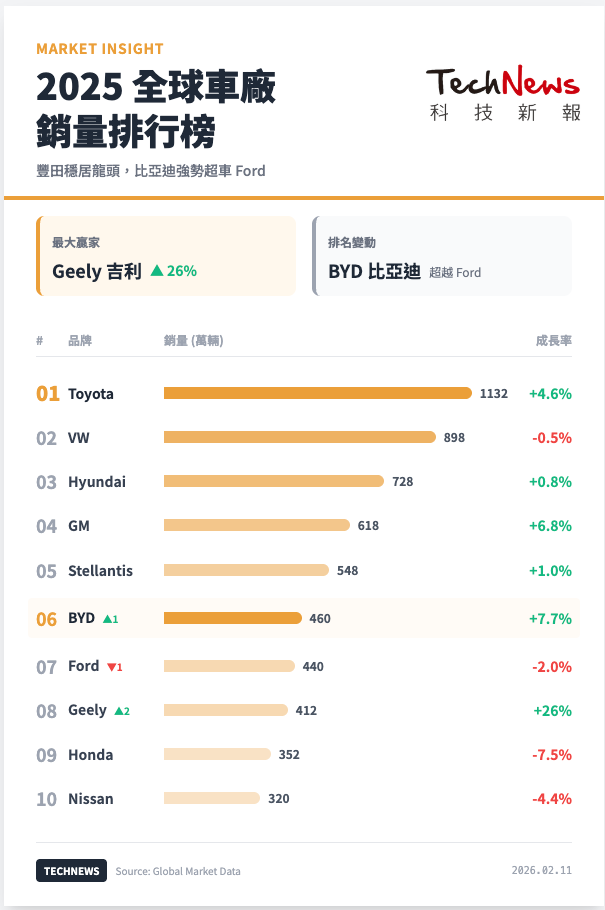Viewport: 605px width, 910px height.
Task: Click Toyota's orange sales bar
Action: click(x=317, y=393)
